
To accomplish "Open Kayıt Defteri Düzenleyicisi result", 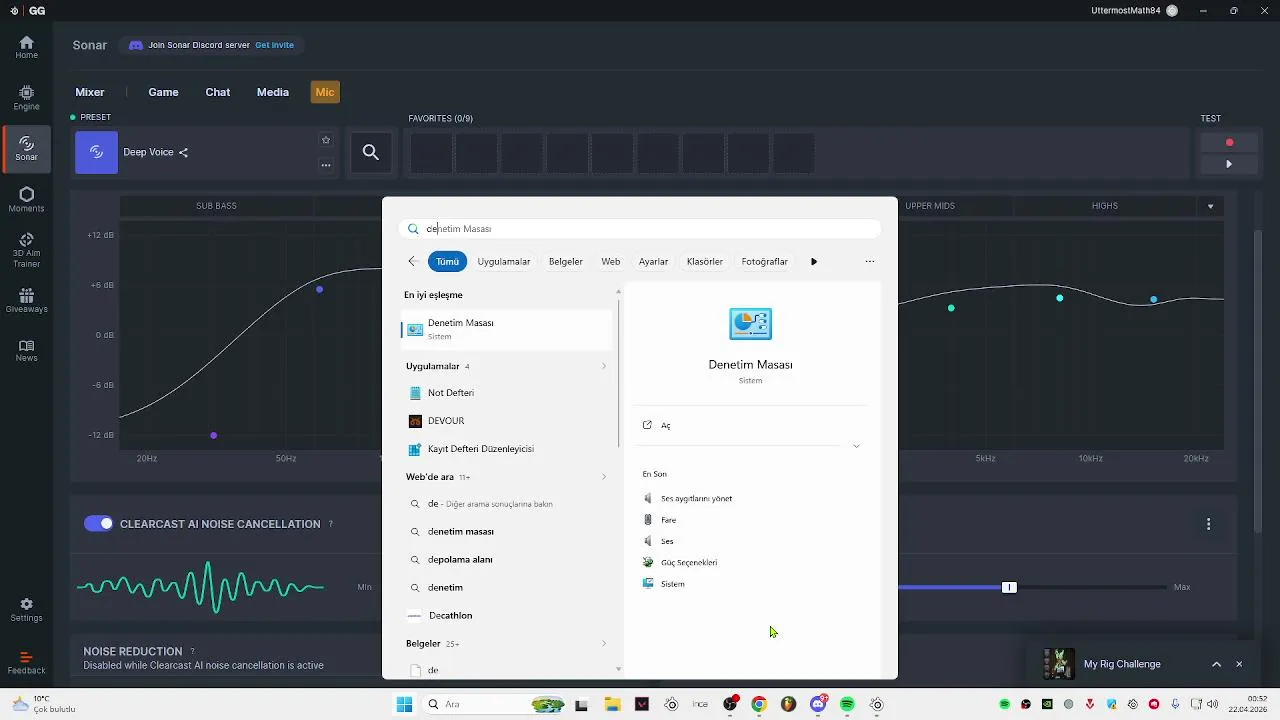I will (506, 449).
